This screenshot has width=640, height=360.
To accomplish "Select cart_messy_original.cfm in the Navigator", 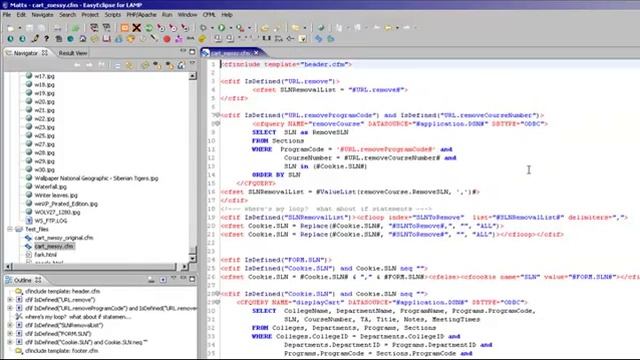I will point(64,238).
